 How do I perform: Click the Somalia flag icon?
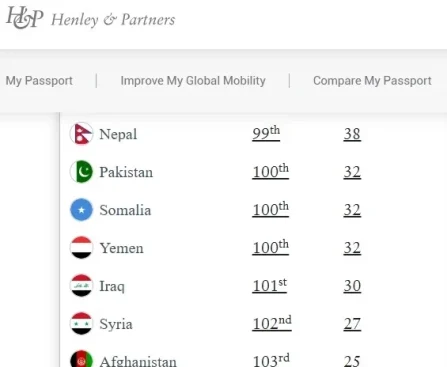click(81, 210)
